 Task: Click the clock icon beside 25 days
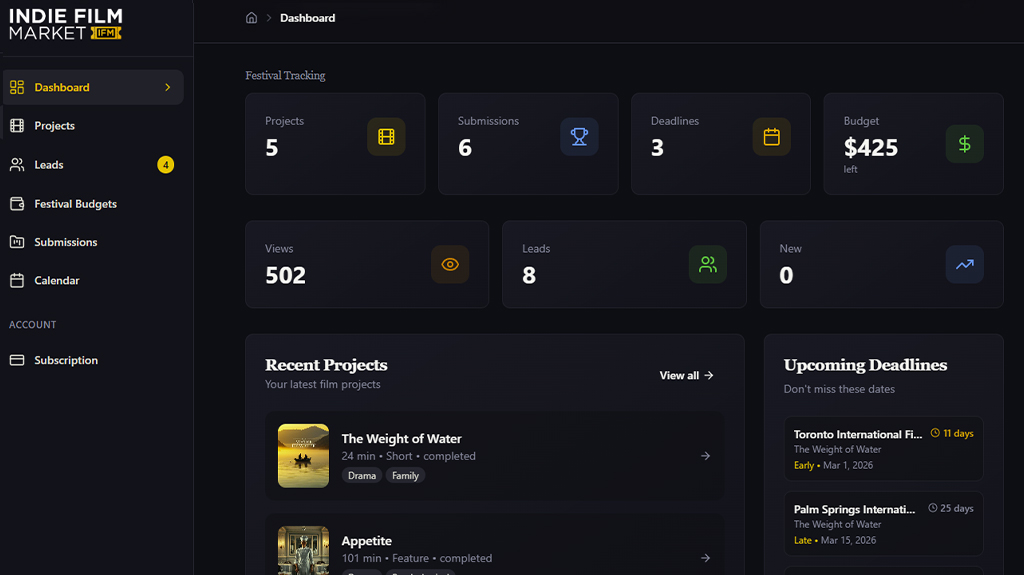point(933,508)
